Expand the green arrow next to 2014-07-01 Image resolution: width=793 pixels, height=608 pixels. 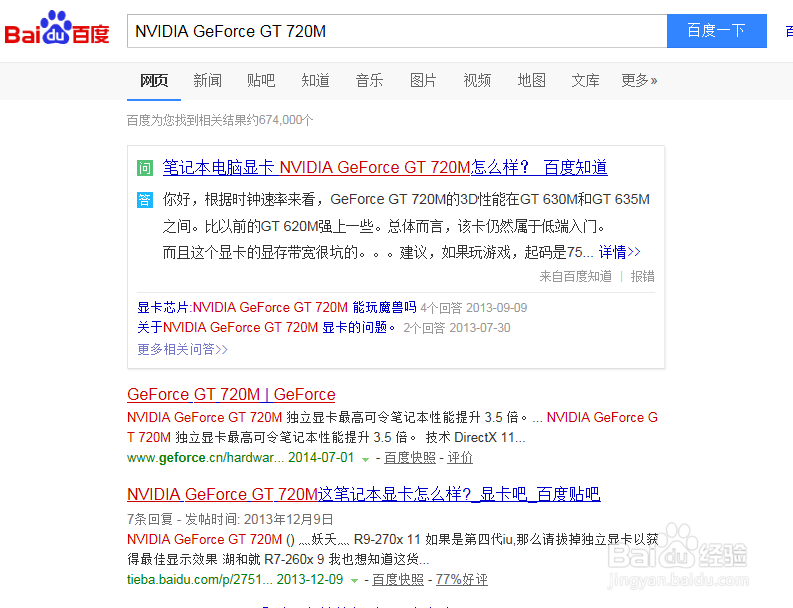point(365,459)
